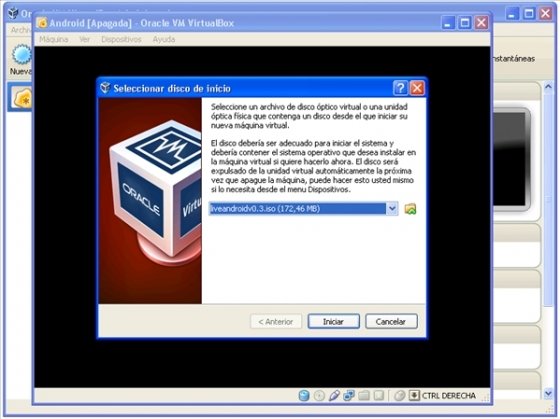Click the Iniciar button
Screen dimensions: 560x419
click(334, 321)
